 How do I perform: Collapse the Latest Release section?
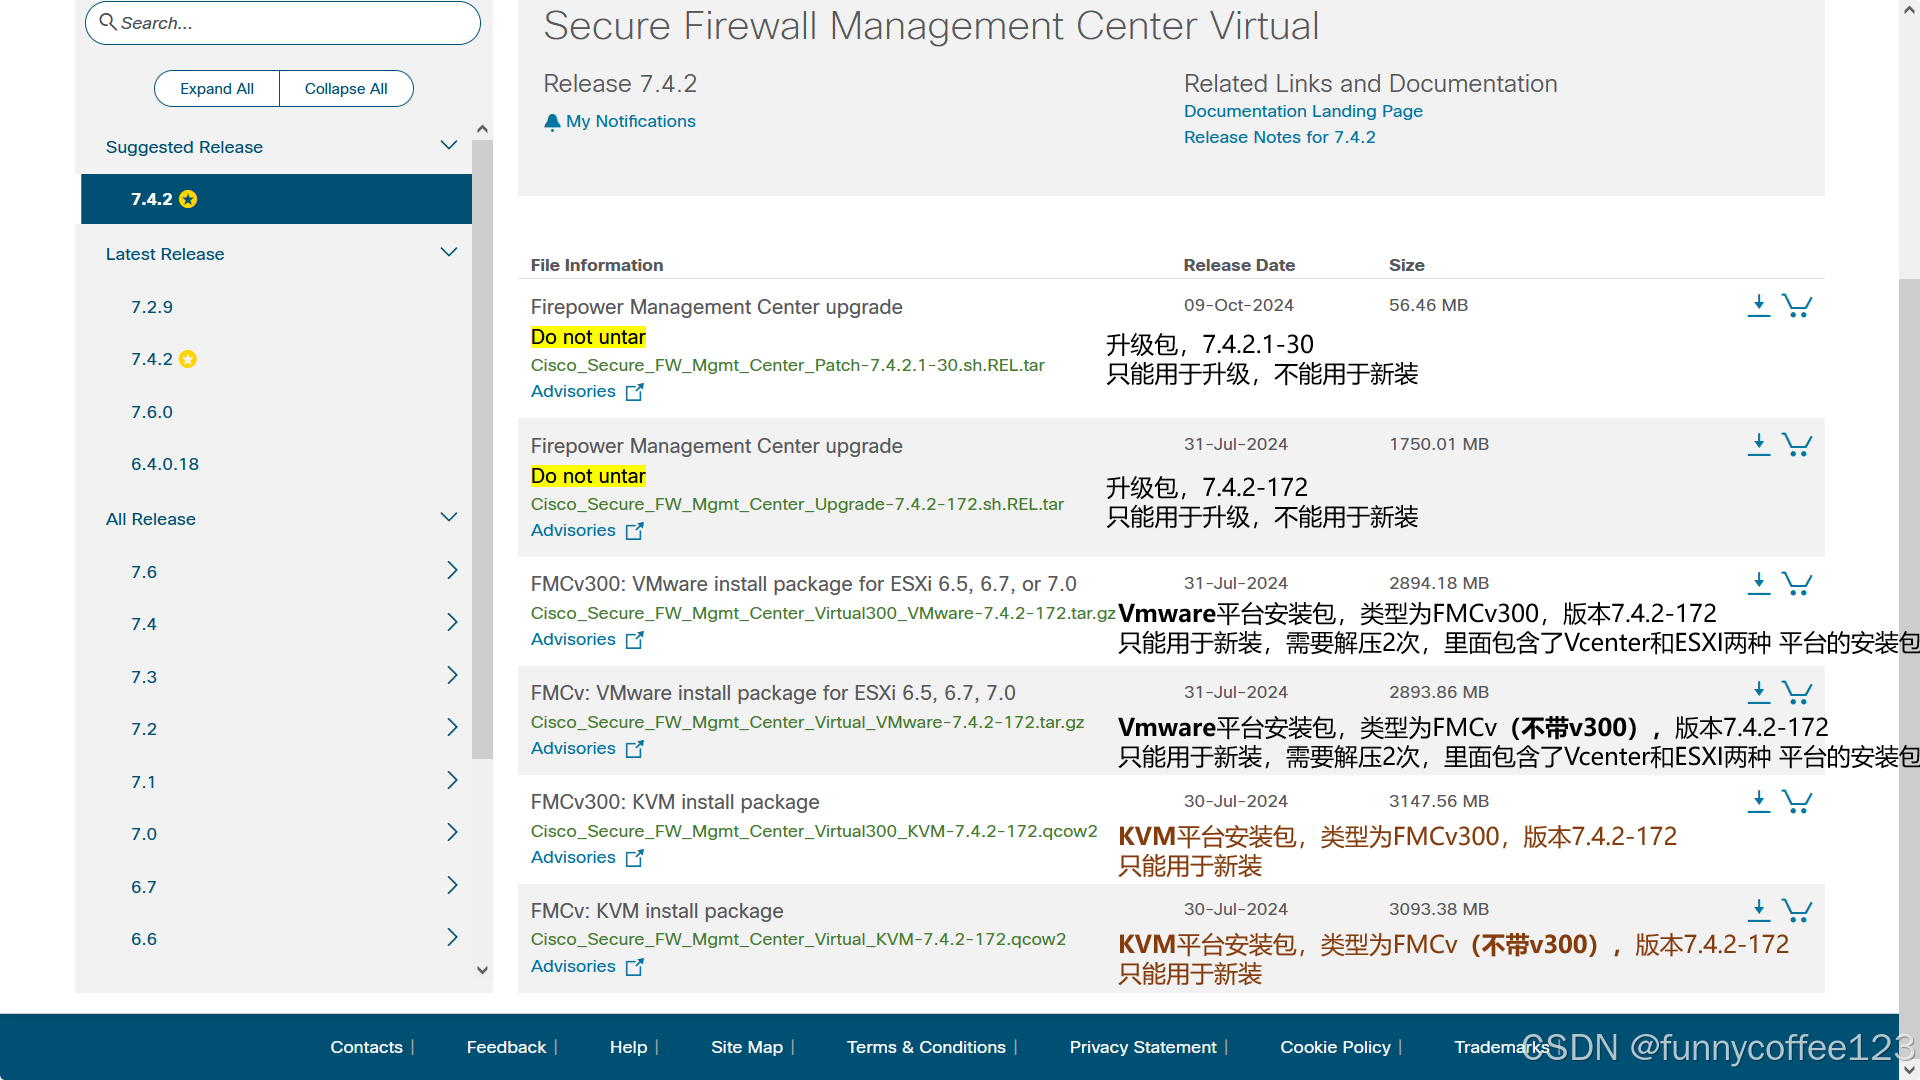tap(449, 253)
